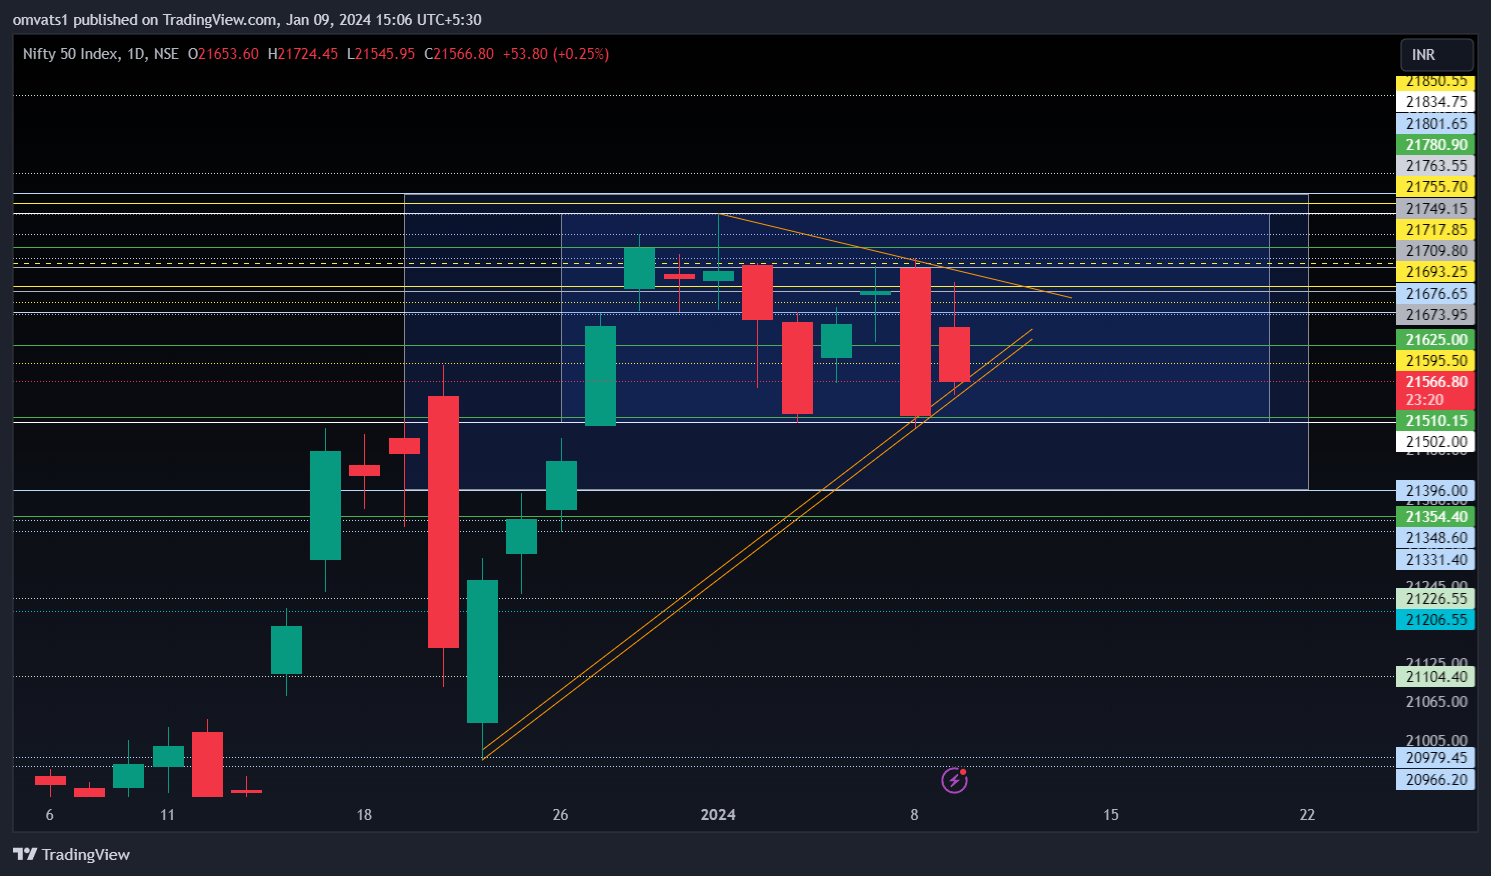Click the date label 6 on time axis
Viewport: 1491px width, 876px height.
50,815
